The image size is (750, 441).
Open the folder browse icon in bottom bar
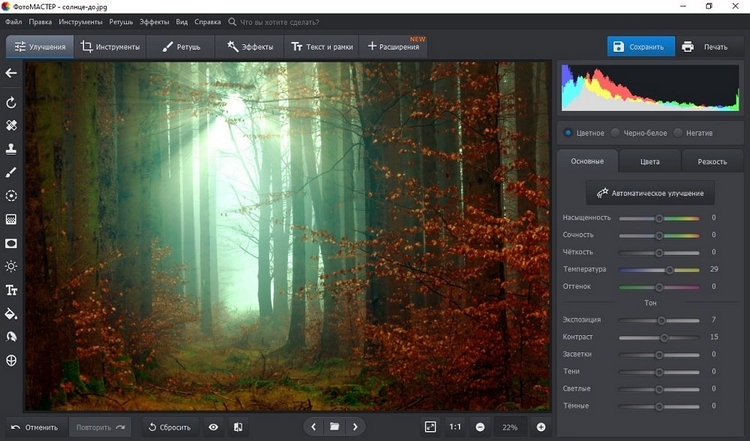pyautogui.click(x=334, y=427)
